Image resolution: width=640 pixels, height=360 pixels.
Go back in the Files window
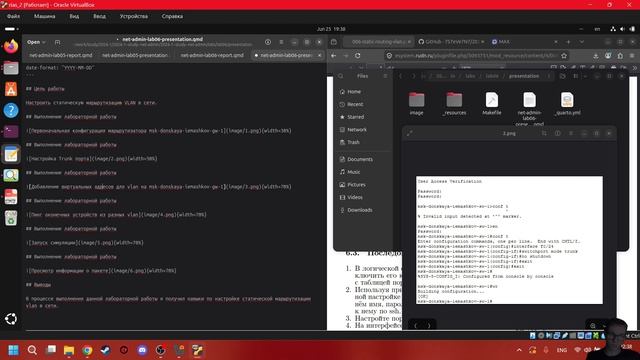coord(400,76)
